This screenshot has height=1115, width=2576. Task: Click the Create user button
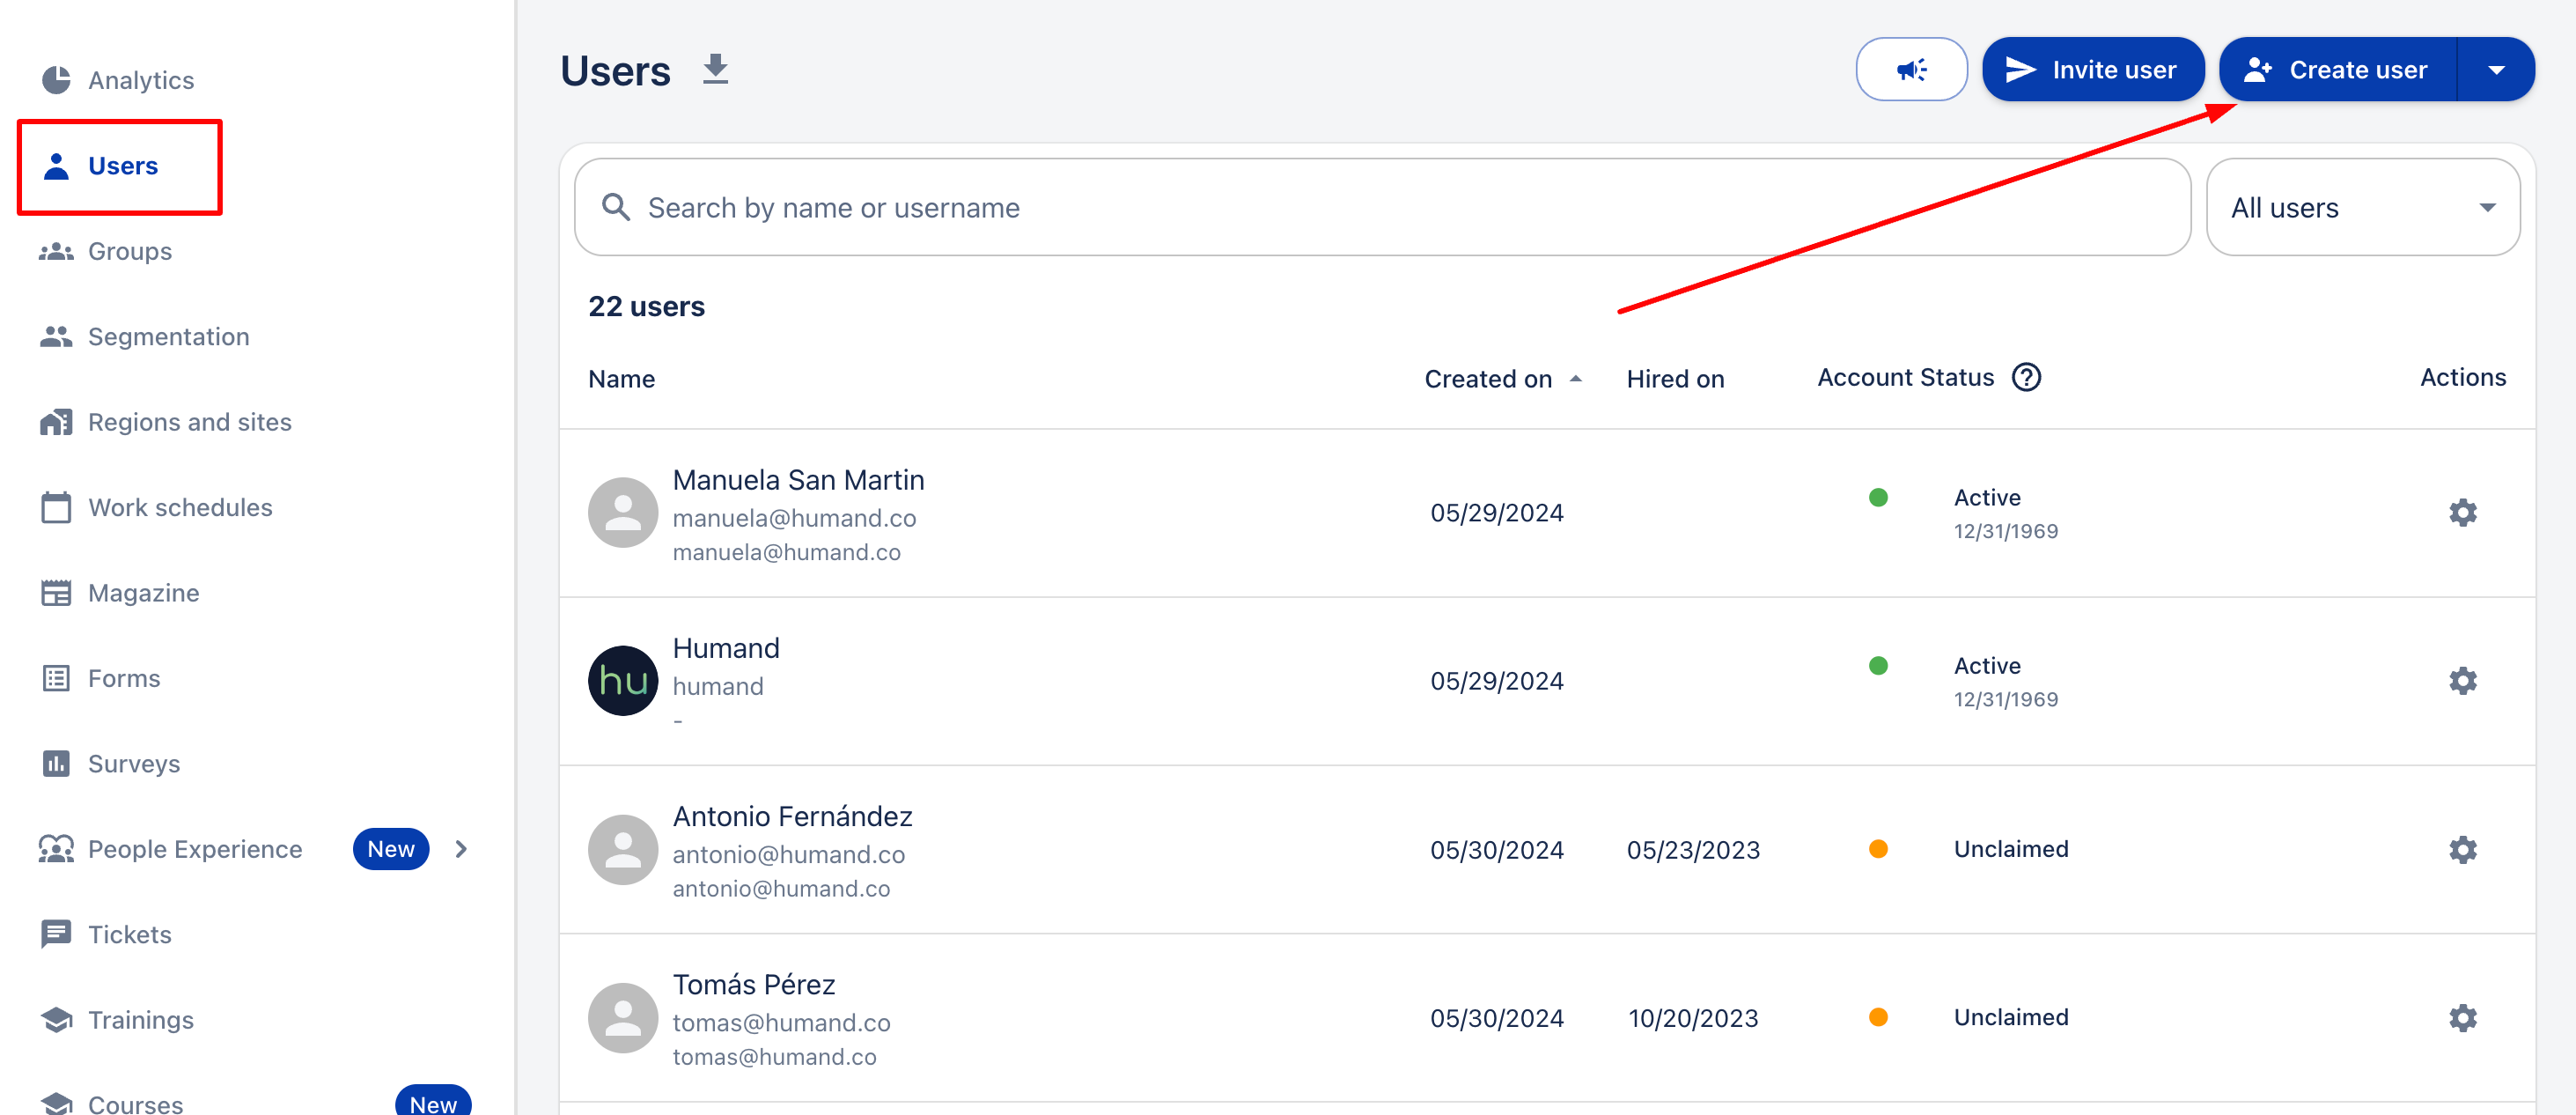(x=2337, y=70)
